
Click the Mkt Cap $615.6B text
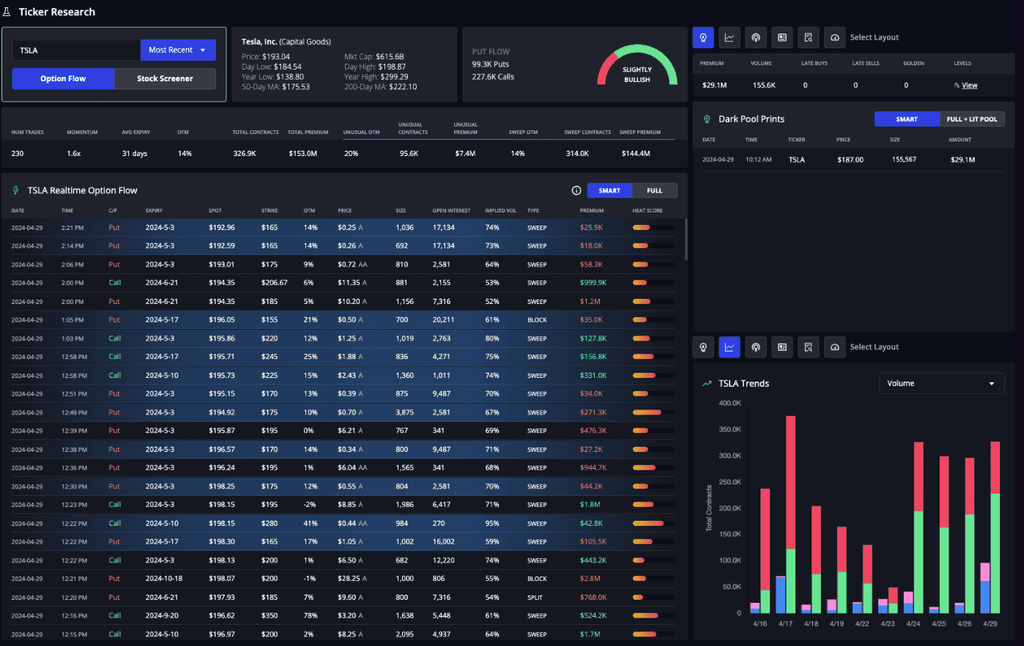(x=374, y=57)
